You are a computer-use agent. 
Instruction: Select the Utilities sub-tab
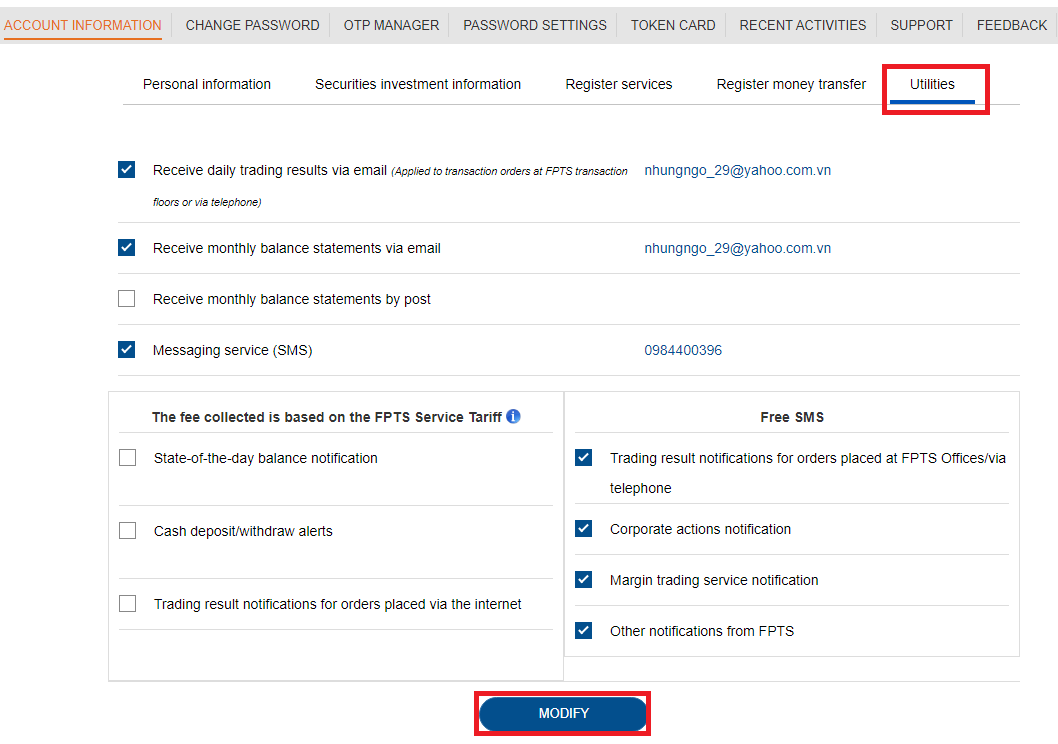[x=932, y=84]
